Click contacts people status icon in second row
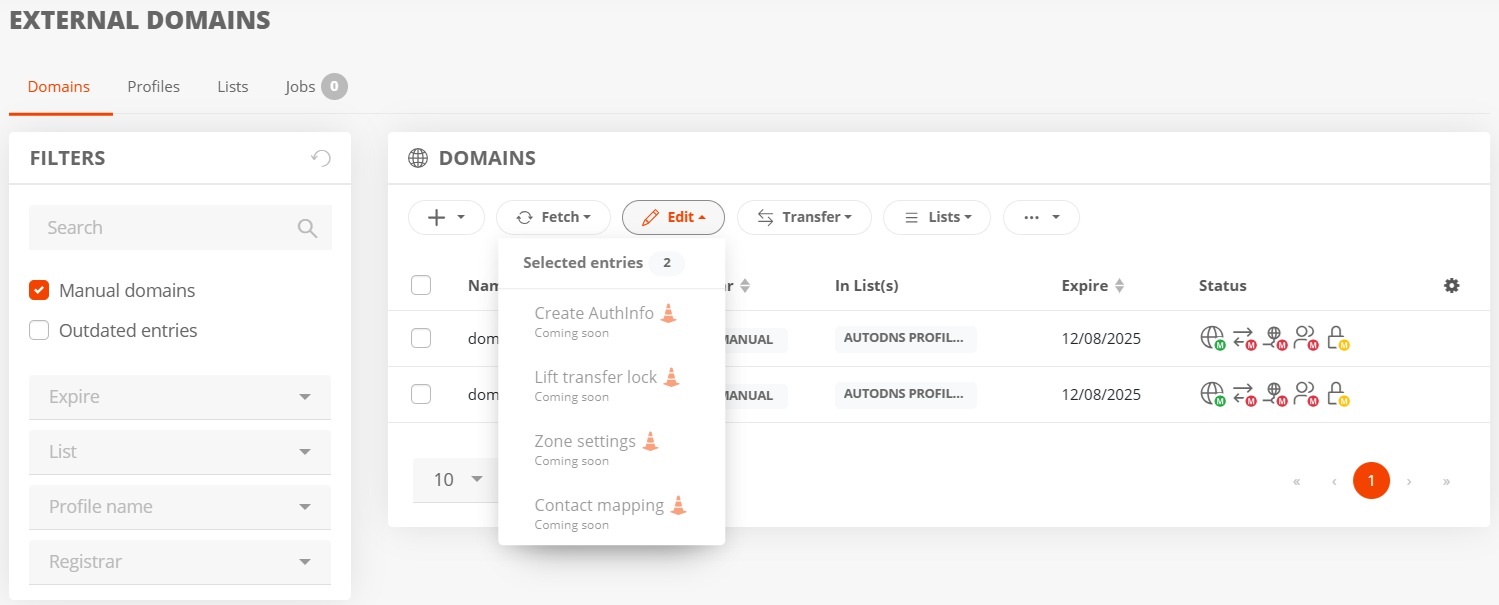This screenshot has width=1499, height=605. coord(1306,395)
